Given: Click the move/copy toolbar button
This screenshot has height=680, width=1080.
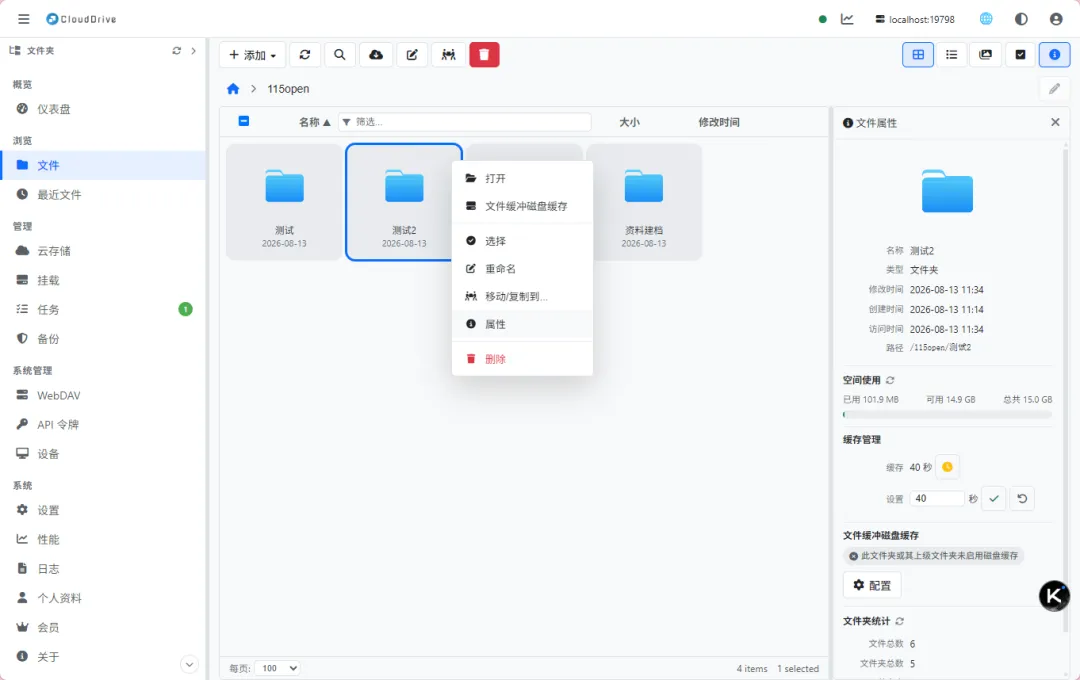Looking at the screenshot, I should coord(448,54).
